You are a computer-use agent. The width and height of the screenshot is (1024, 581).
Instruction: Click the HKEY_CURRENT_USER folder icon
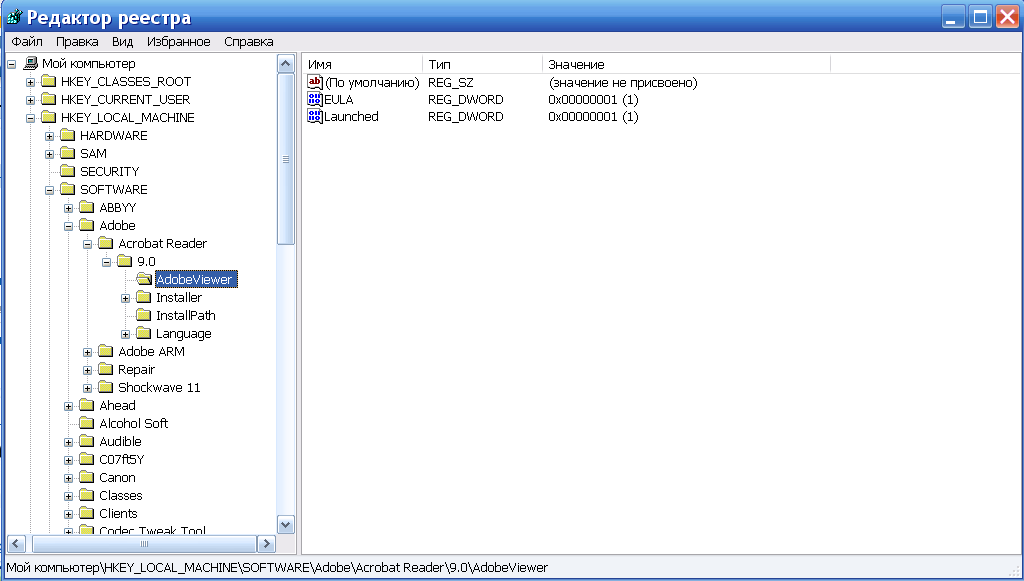[x=49, y=99]
